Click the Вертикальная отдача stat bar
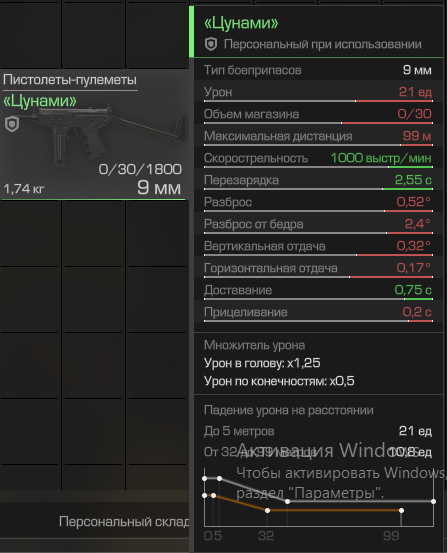This screenshot has width=447, height=553. (x=318, y=255)
